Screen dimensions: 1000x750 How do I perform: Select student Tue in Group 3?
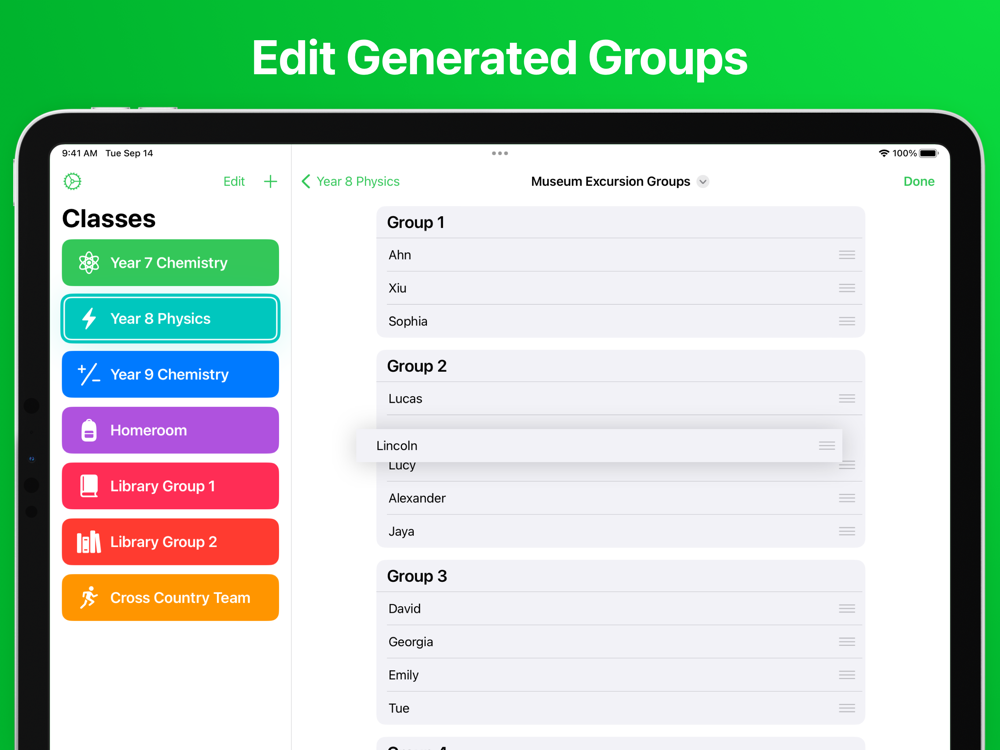point(621,709)
